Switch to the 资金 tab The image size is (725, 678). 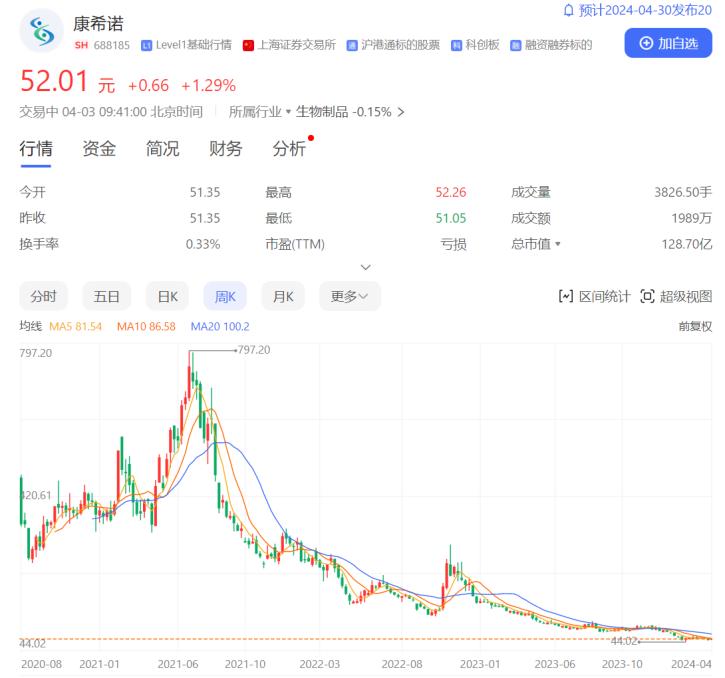pyautogui.click(x=99, y=149)
